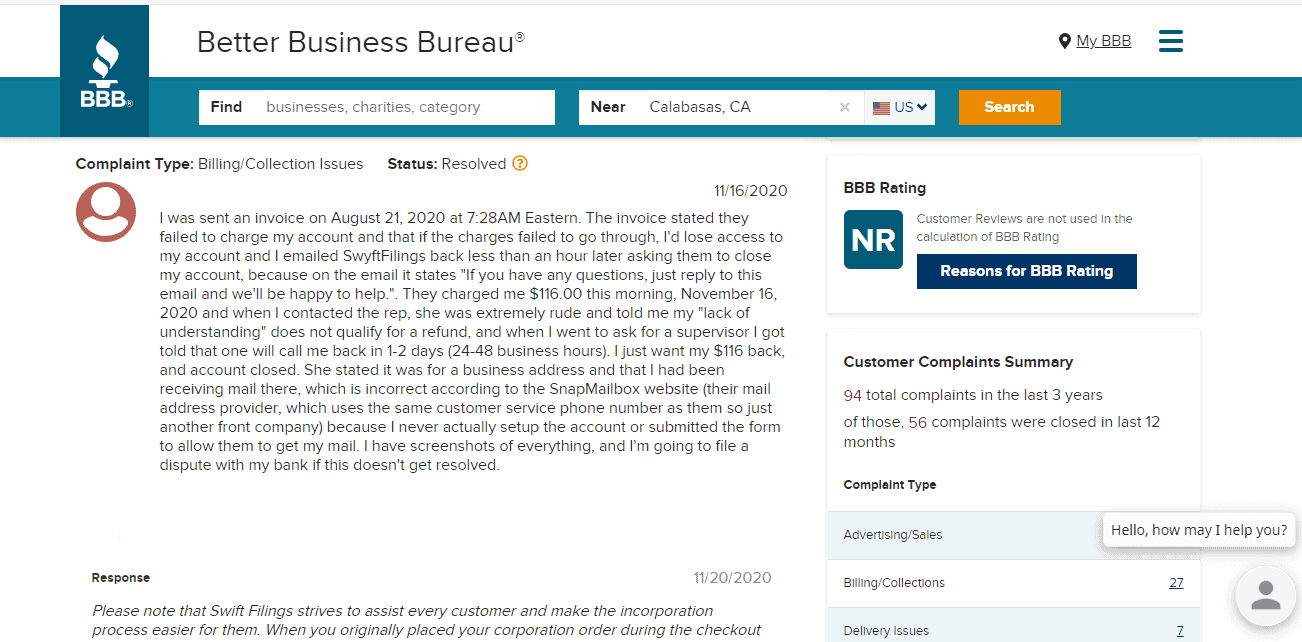
Task: Click the Near location input field
Action: (x=722, y=107)
